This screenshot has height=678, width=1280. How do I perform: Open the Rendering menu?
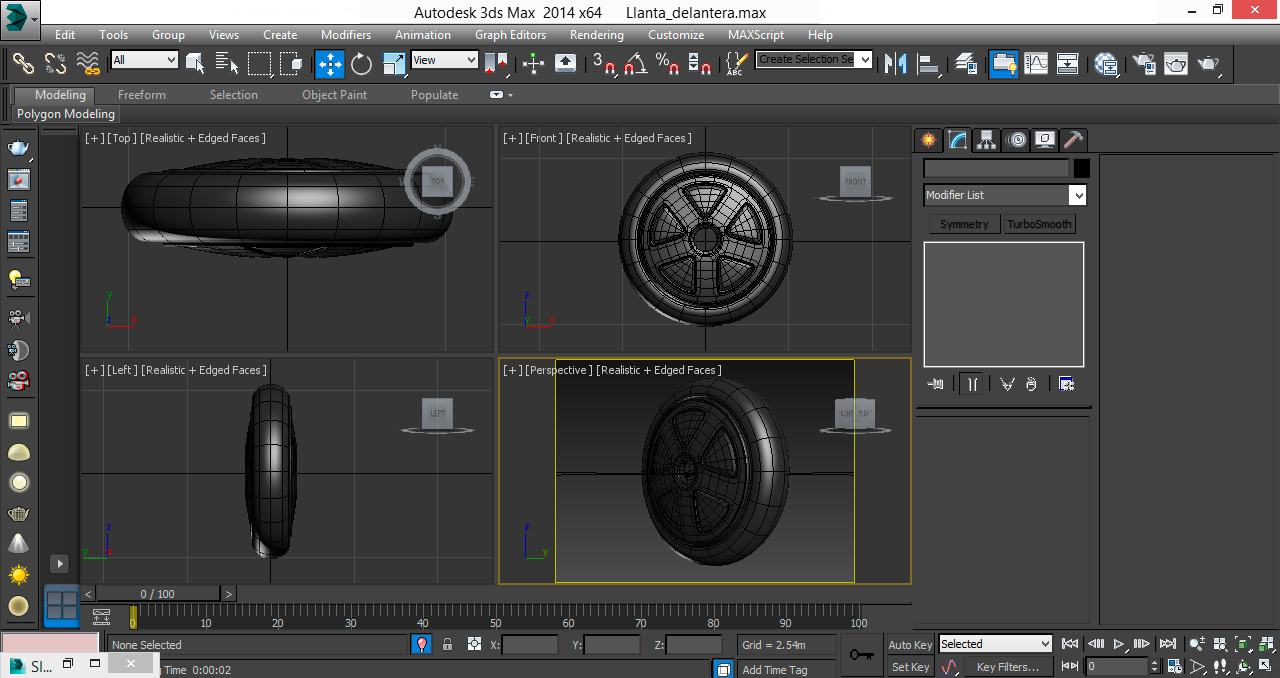click(x=596, y=35)
